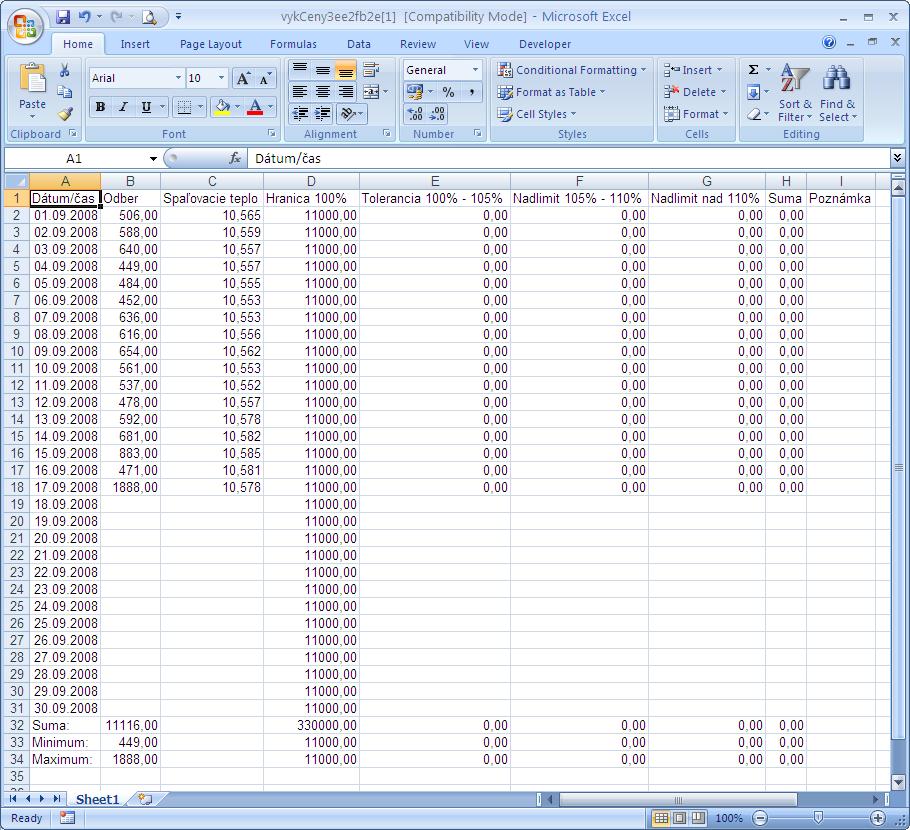
Task: Expand Conditional Formatting menu
Action: pos(571,70)
